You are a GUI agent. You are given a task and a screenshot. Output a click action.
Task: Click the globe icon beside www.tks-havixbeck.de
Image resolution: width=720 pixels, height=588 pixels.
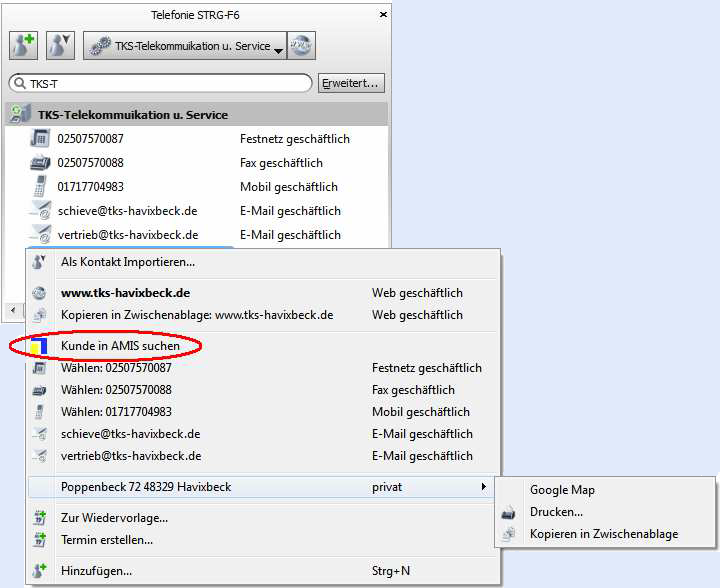coord(39,293)
